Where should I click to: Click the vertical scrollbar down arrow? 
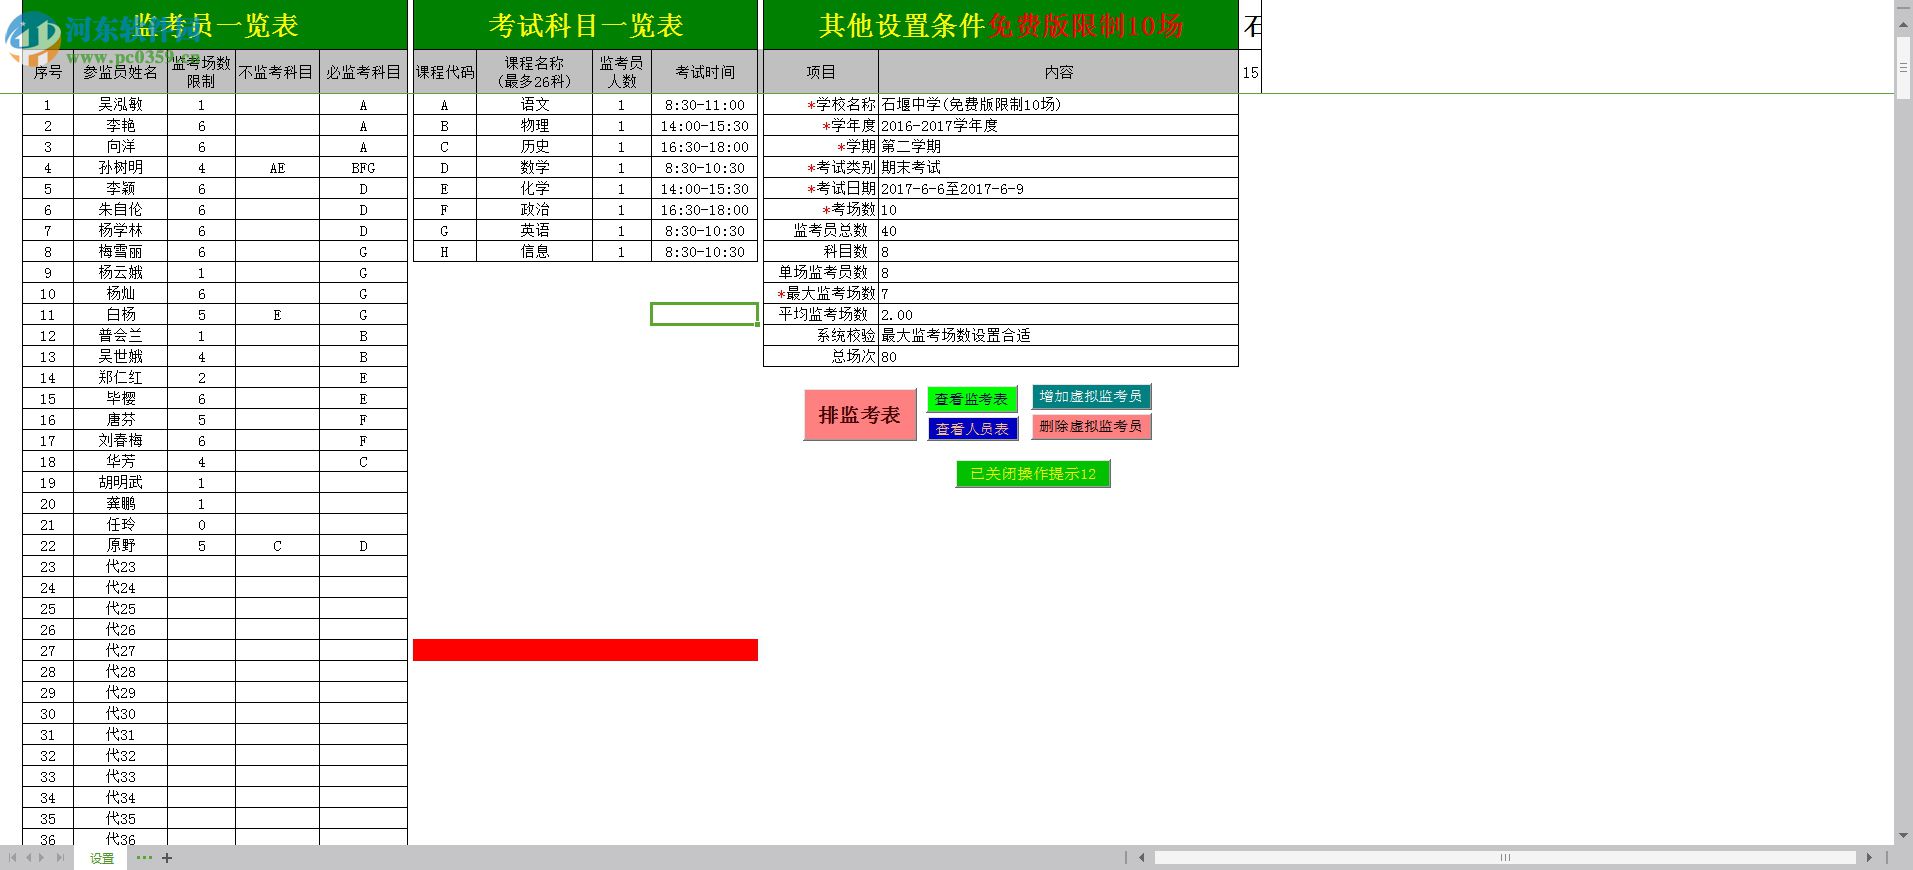click(1903, 835)
